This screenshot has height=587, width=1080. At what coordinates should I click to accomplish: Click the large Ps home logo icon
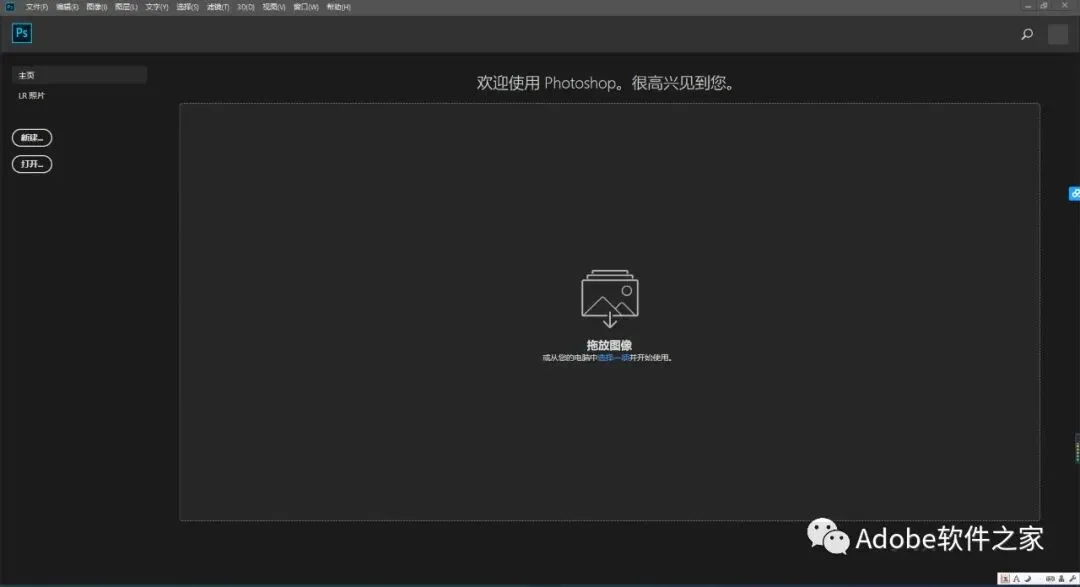pyautogui.click(x=22, y=33)
